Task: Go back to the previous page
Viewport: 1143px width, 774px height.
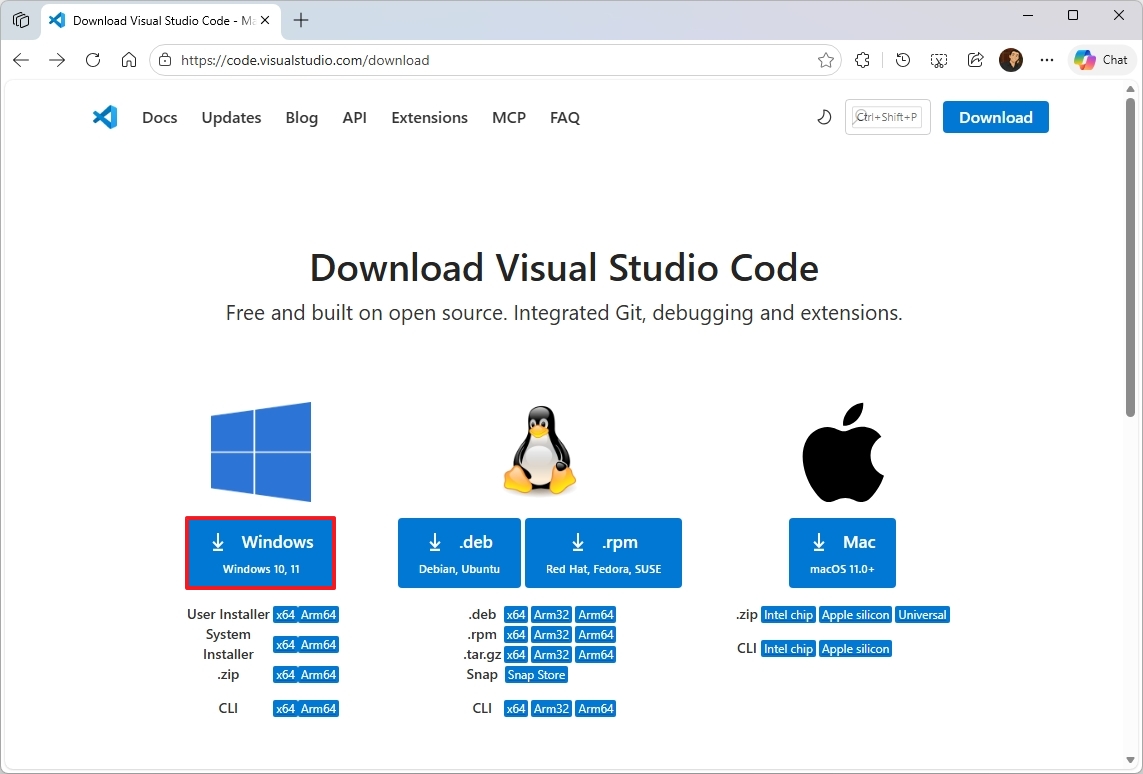Action: pos(21,60)
